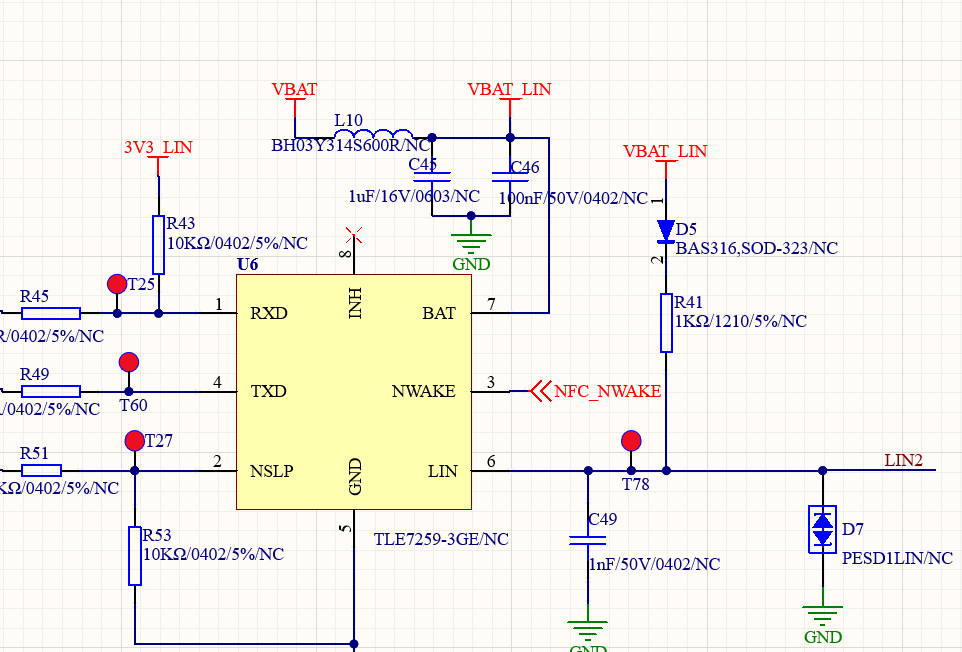Select the T60 test point circle

click(128, 362)
